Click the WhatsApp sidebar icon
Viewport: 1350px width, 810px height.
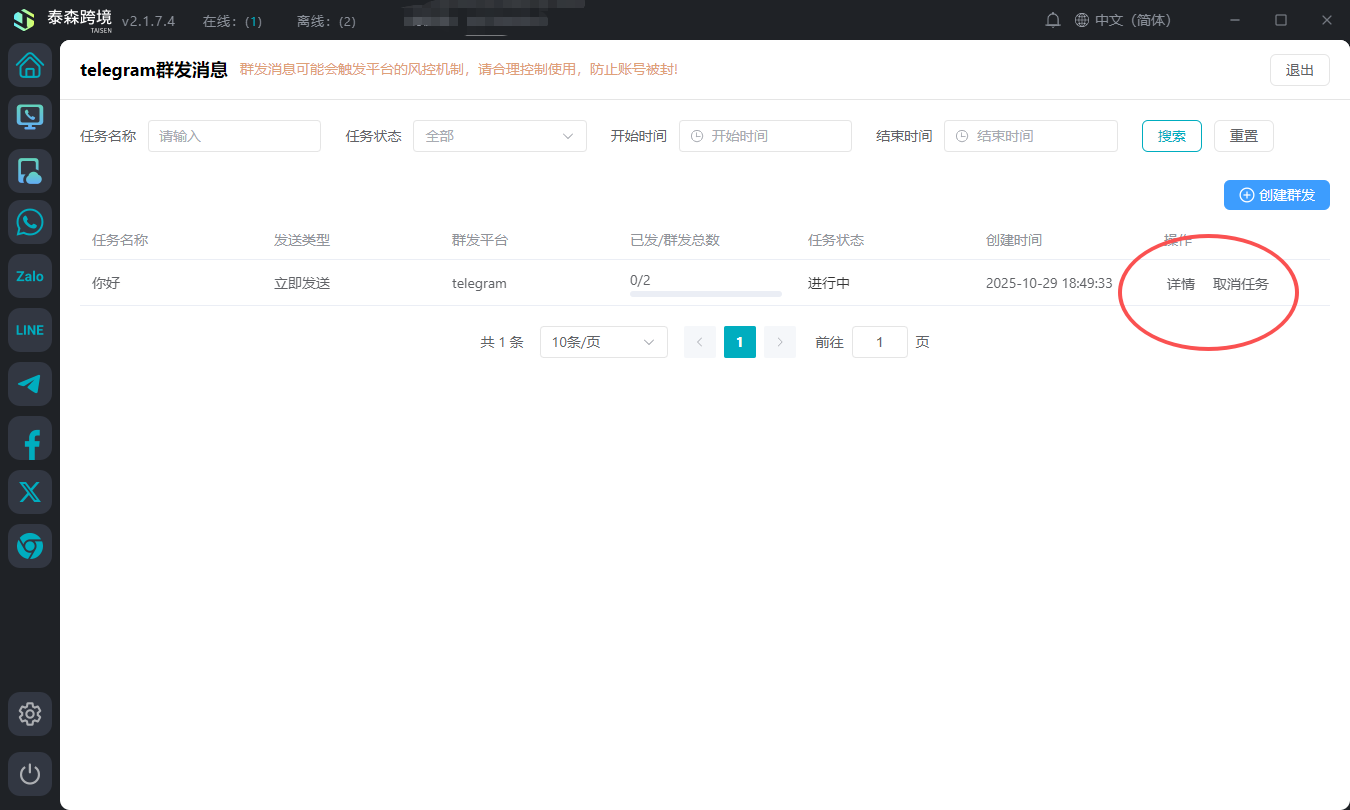[30, 222]
